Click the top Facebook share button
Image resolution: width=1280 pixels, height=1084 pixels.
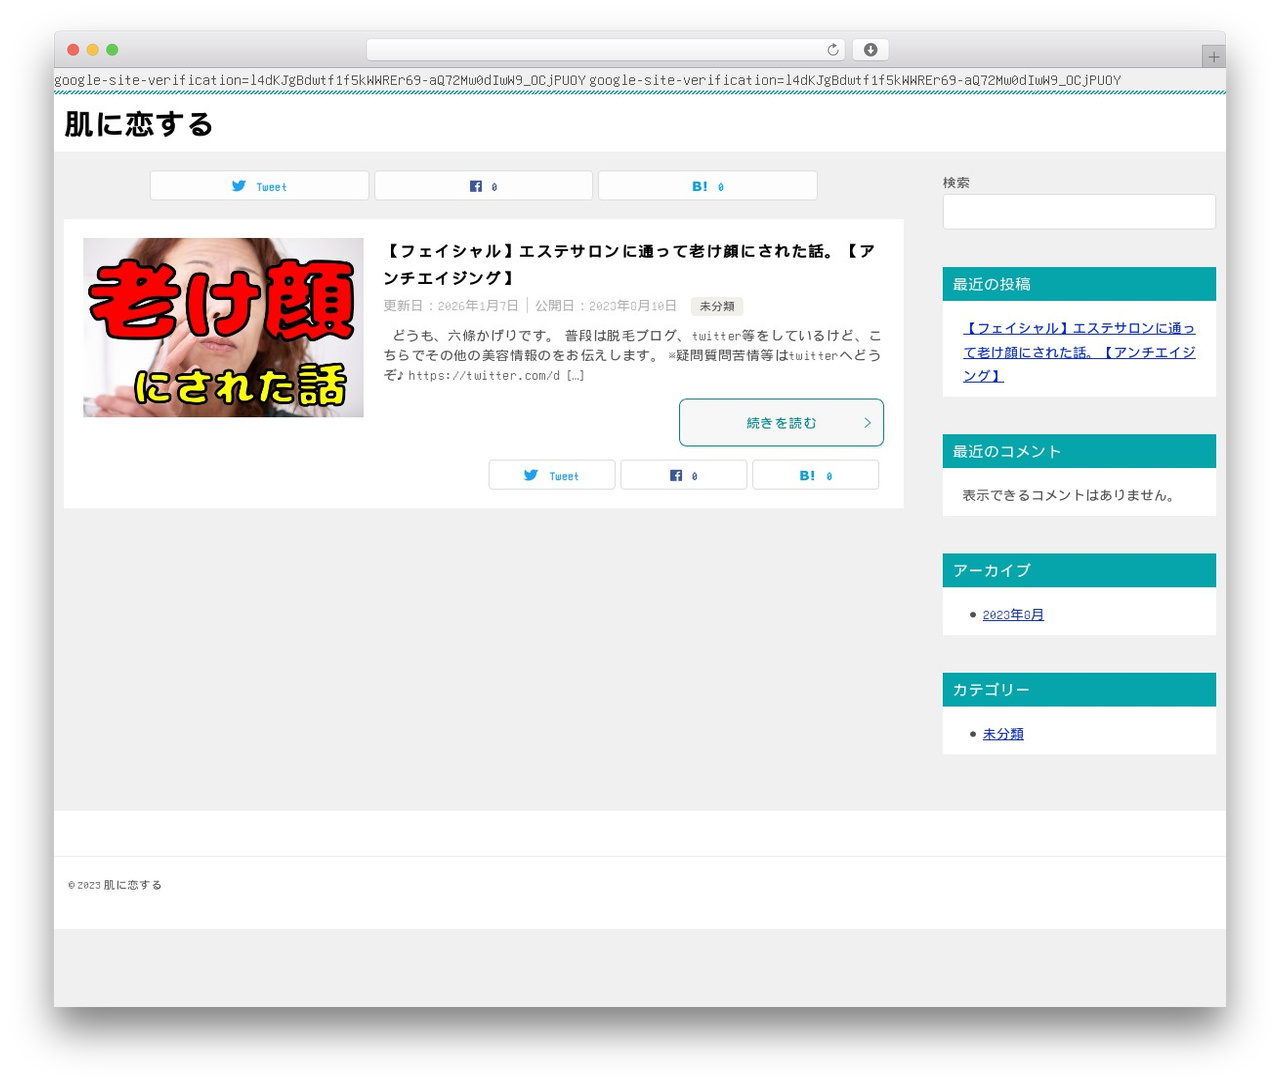[x=483, y=186]
